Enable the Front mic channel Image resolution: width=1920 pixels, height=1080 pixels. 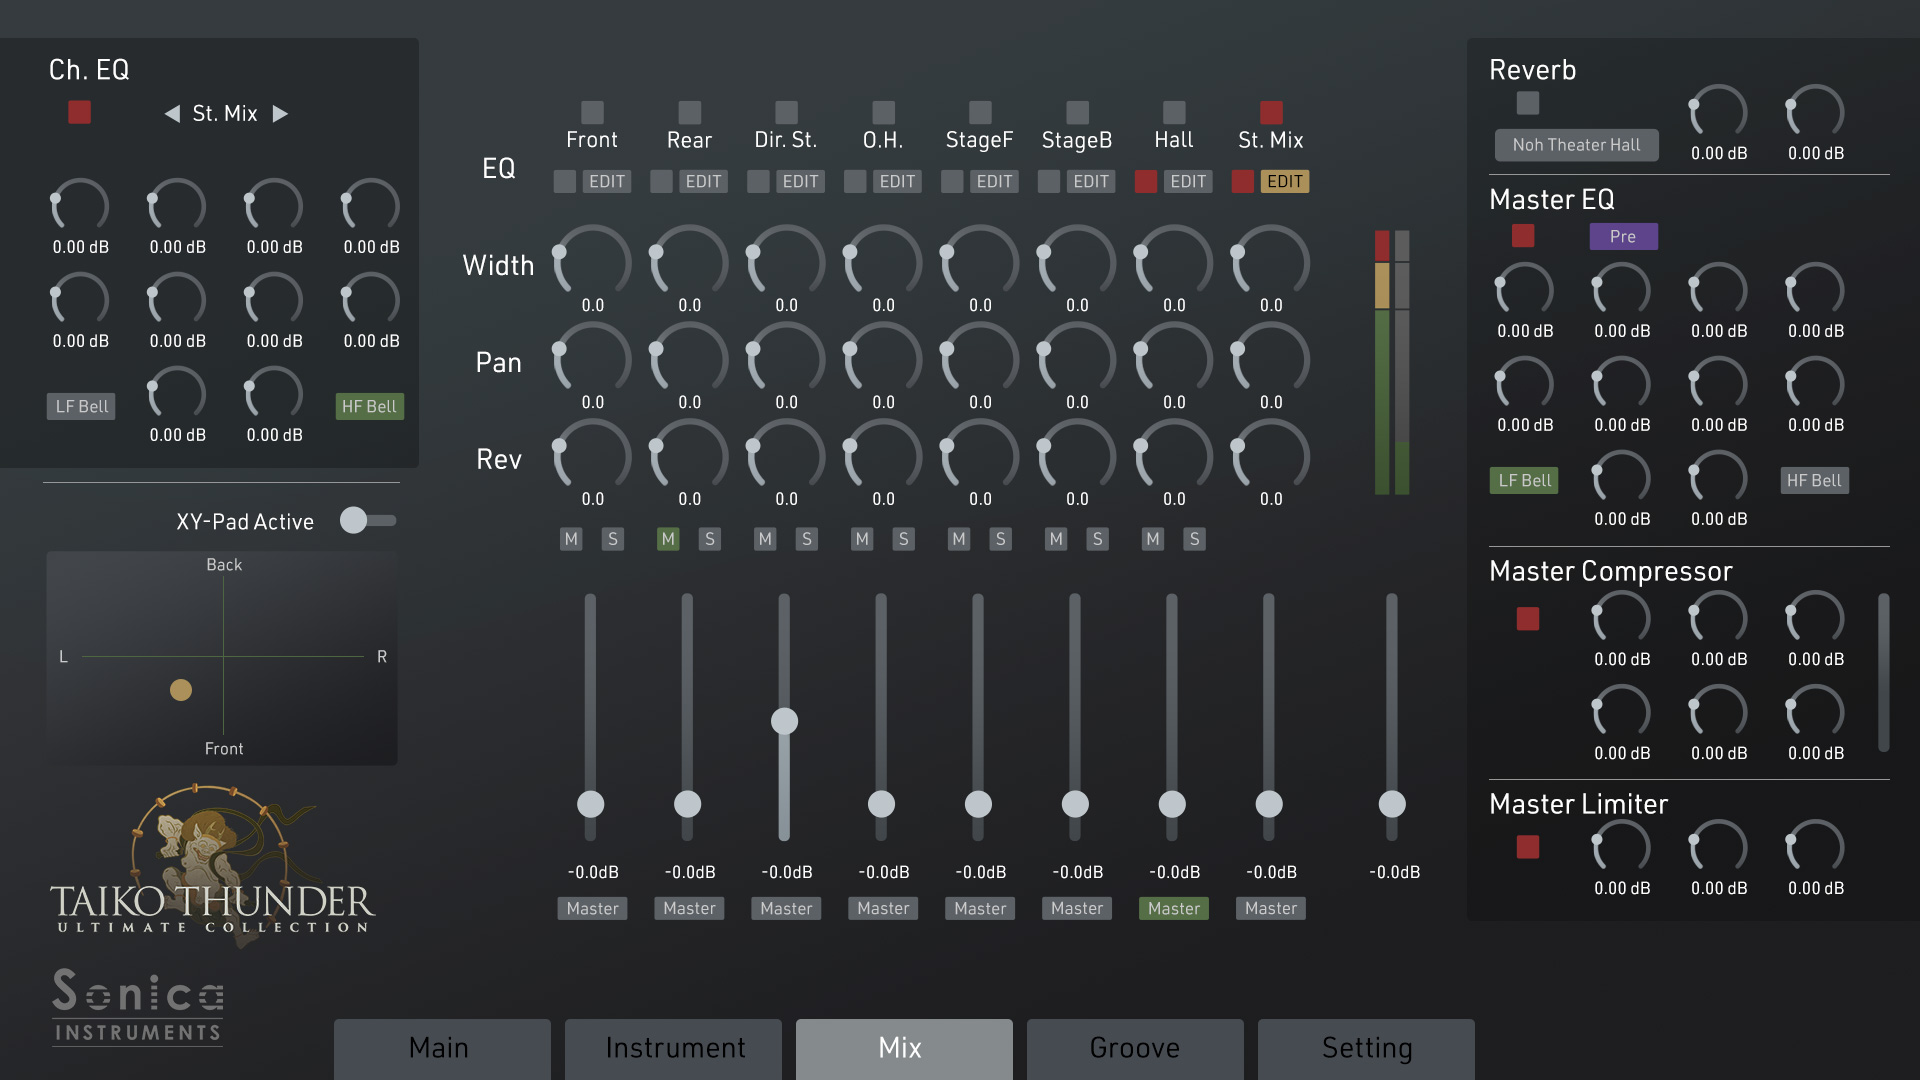click(592, 111)
